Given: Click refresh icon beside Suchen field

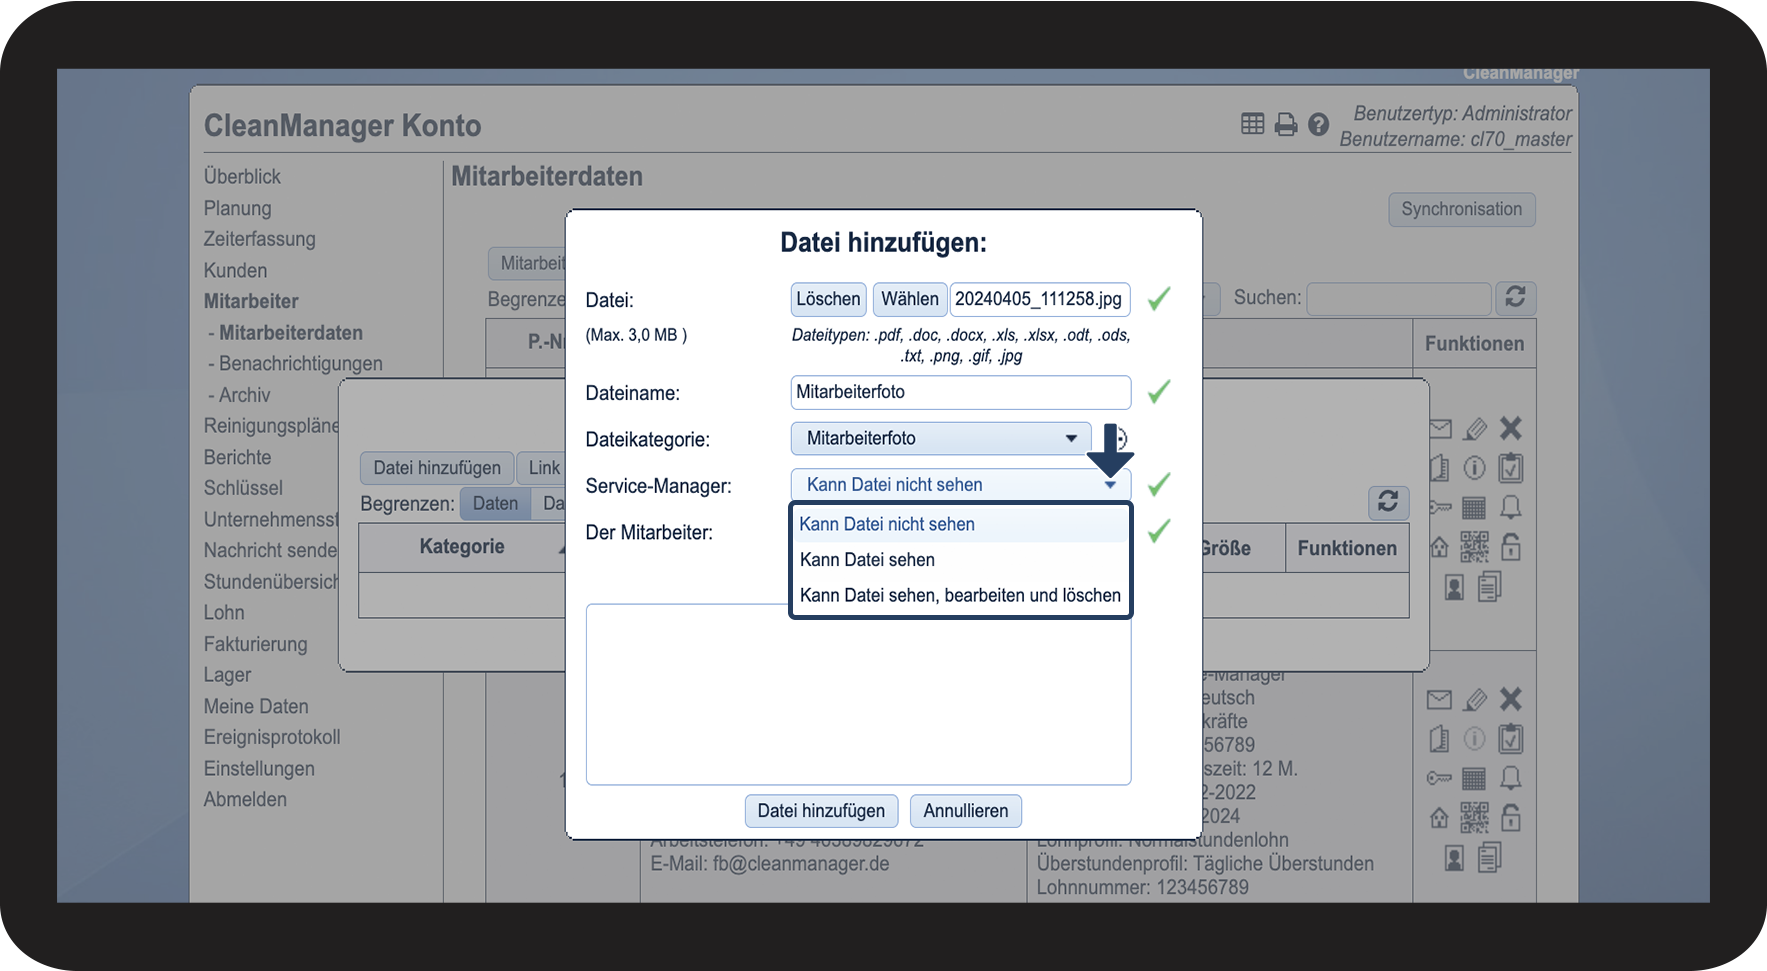Looking at the screenshot, I should 1515,297.
